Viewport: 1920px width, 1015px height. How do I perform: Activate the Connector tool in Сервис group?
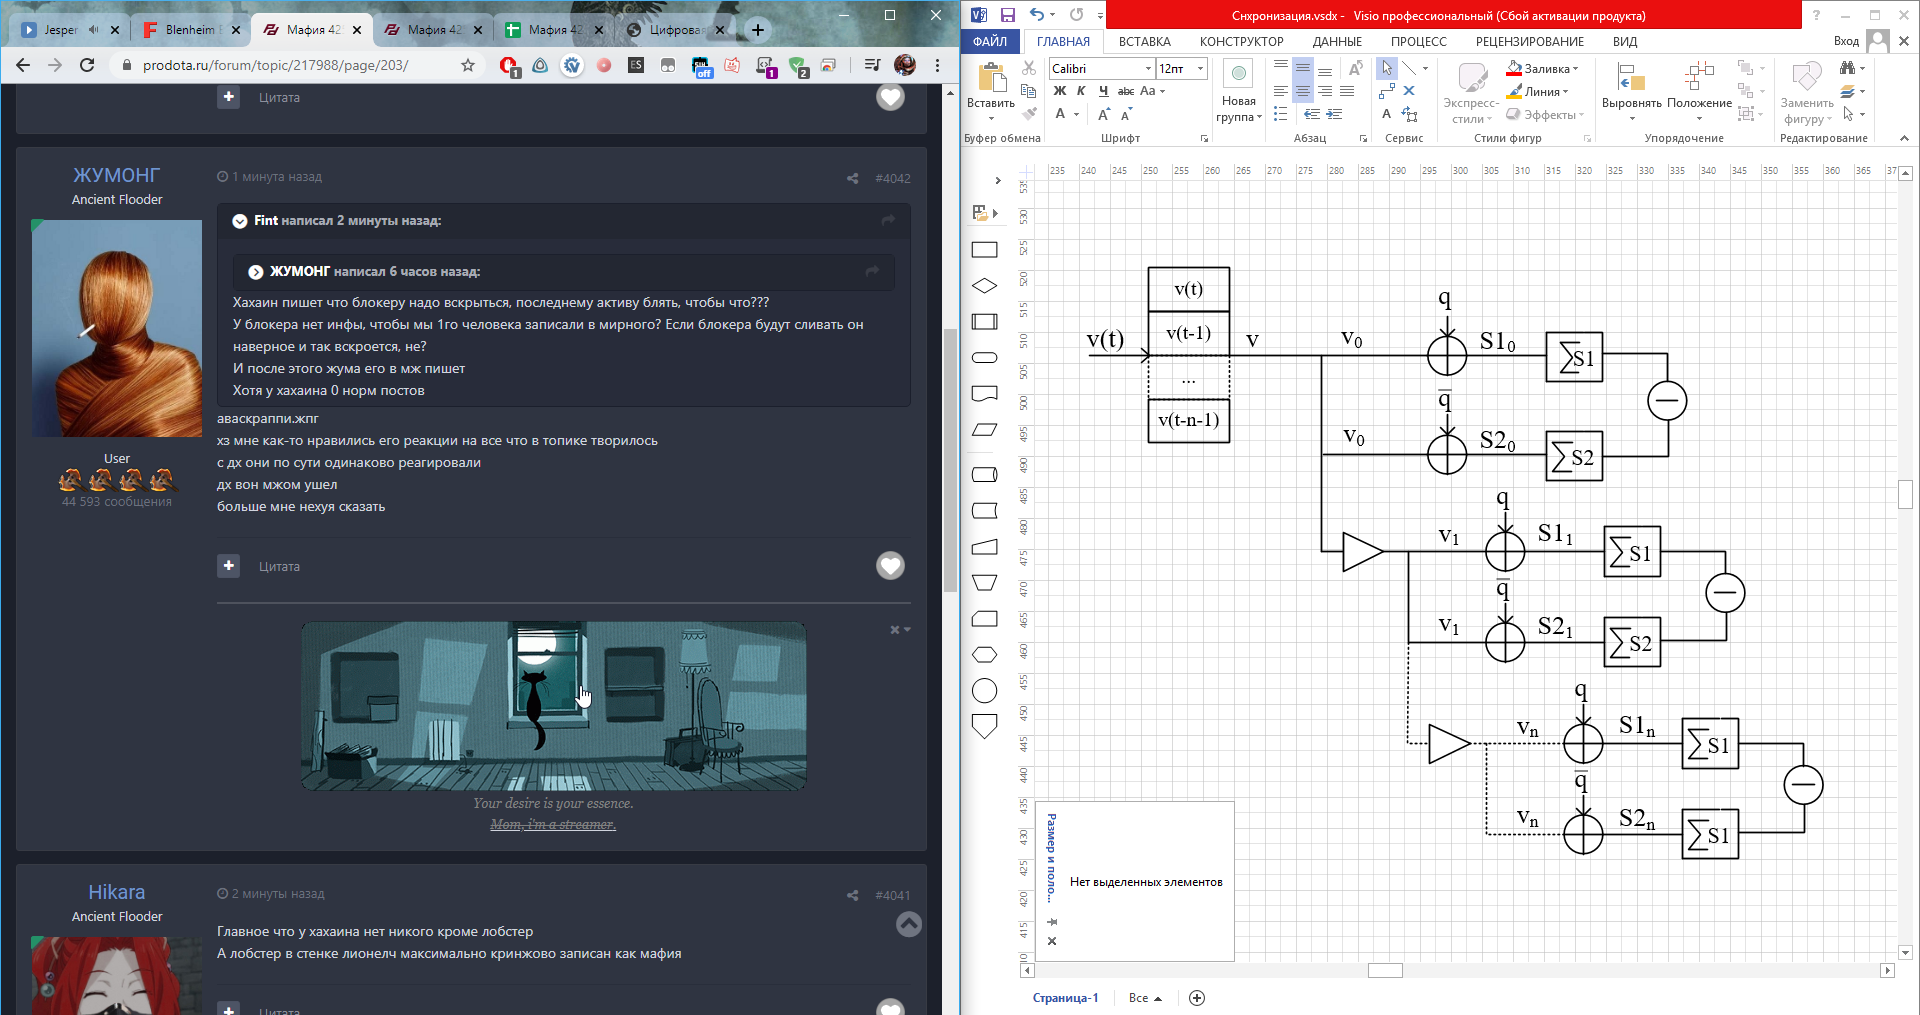(x=1386, y=91)
